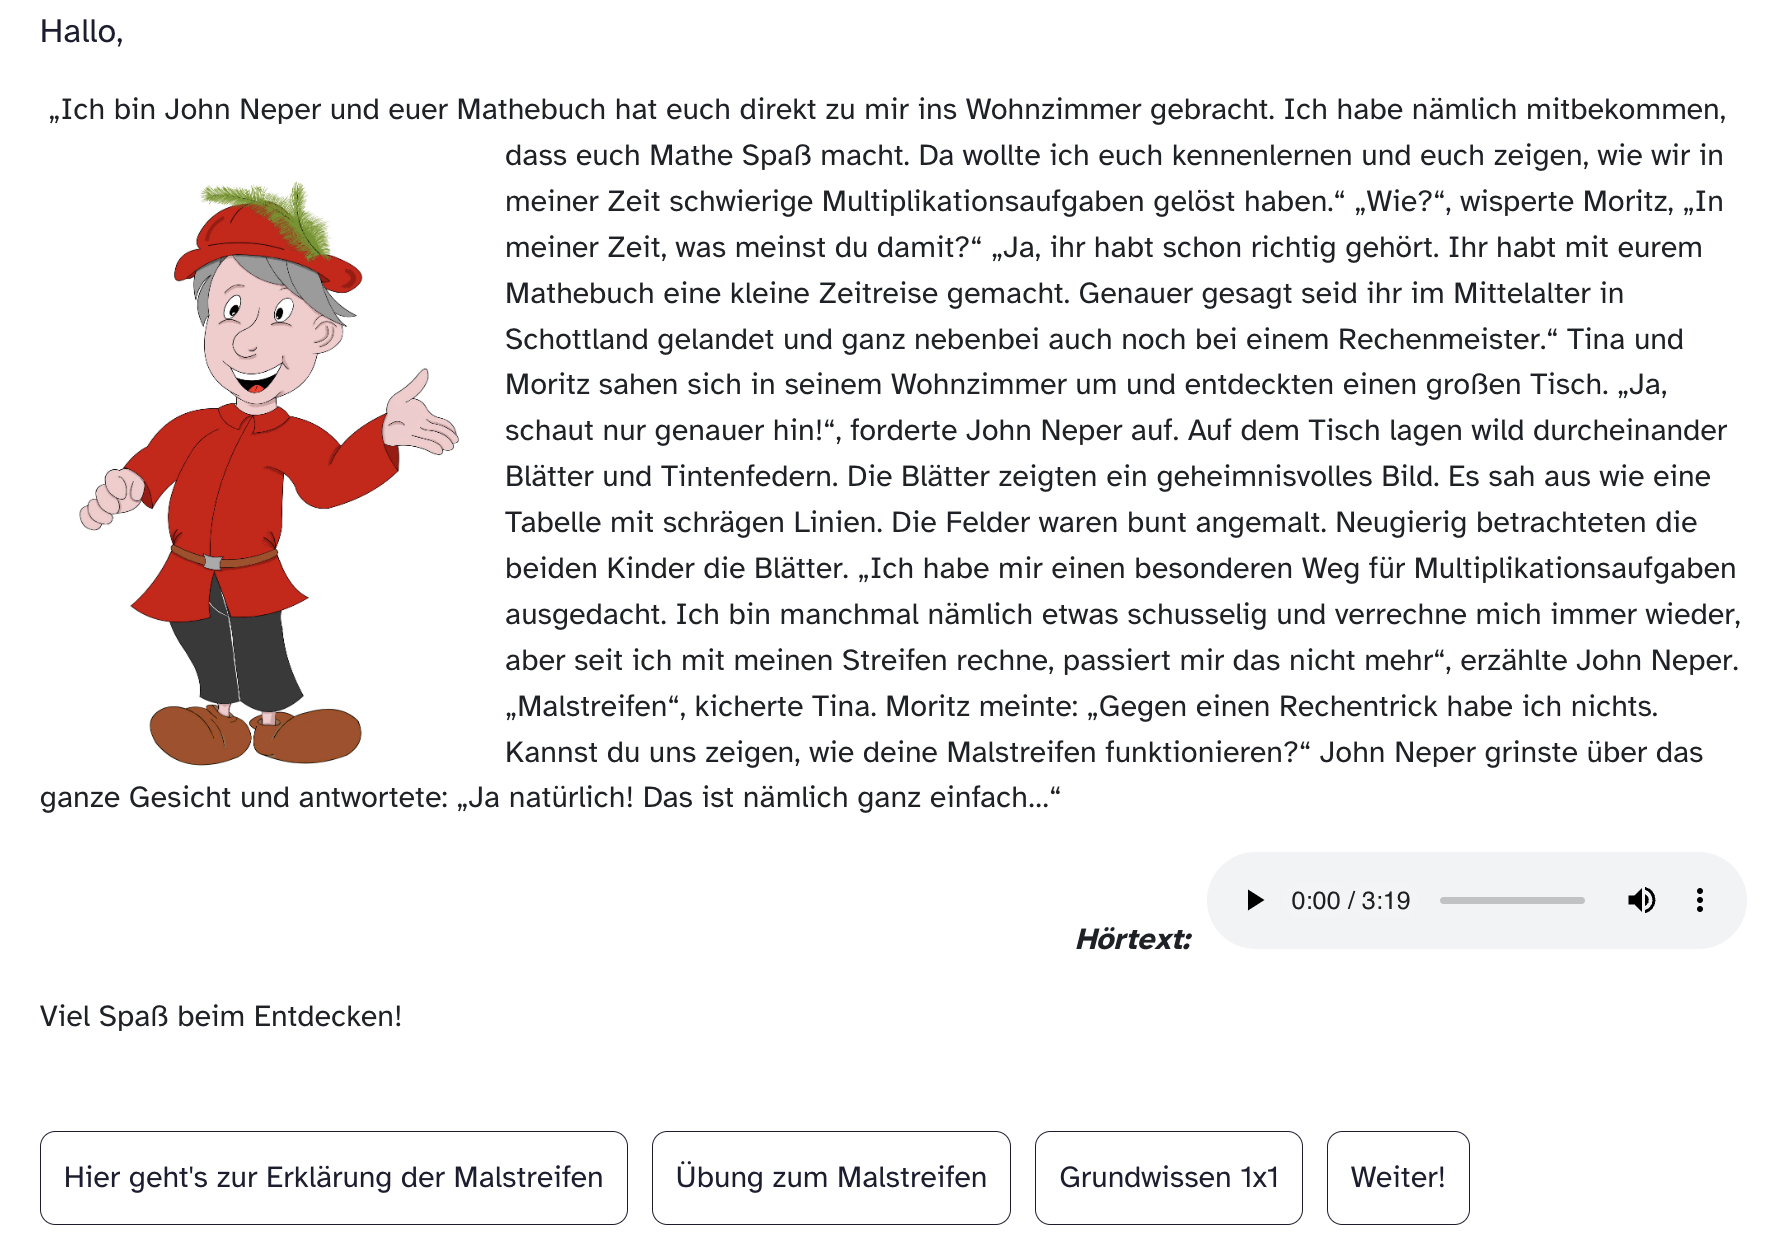Click the 'Viel Spaß beim Entdecken!' line
1766x1236 pixels.
(x=221, y=1016)
